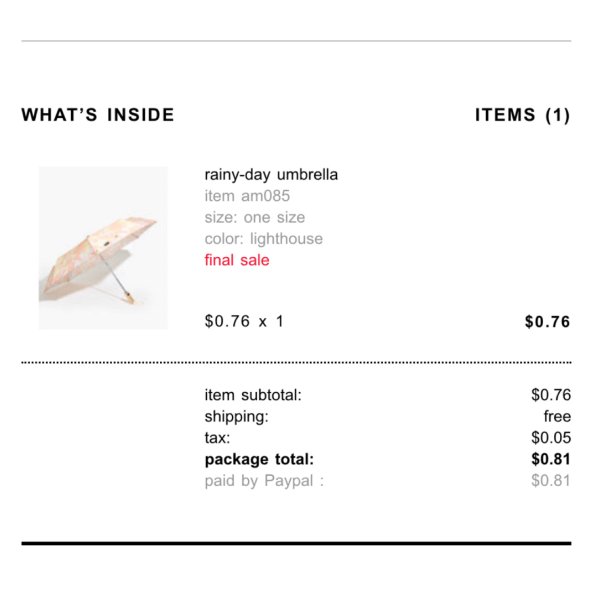
Task: Click the item subtotal label
Action: (x=253, y=395)
